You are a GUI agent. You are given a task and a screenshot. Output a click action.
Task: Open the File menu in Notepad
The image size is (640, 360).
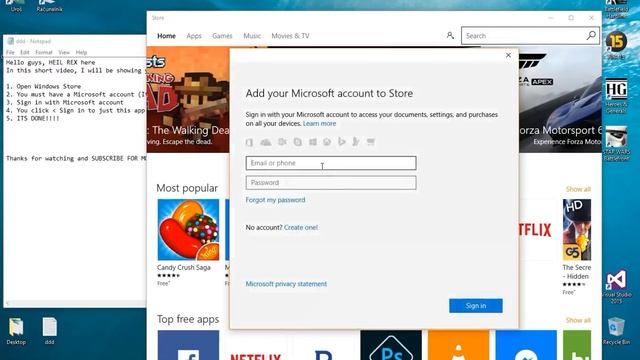[x=10, y=52]
